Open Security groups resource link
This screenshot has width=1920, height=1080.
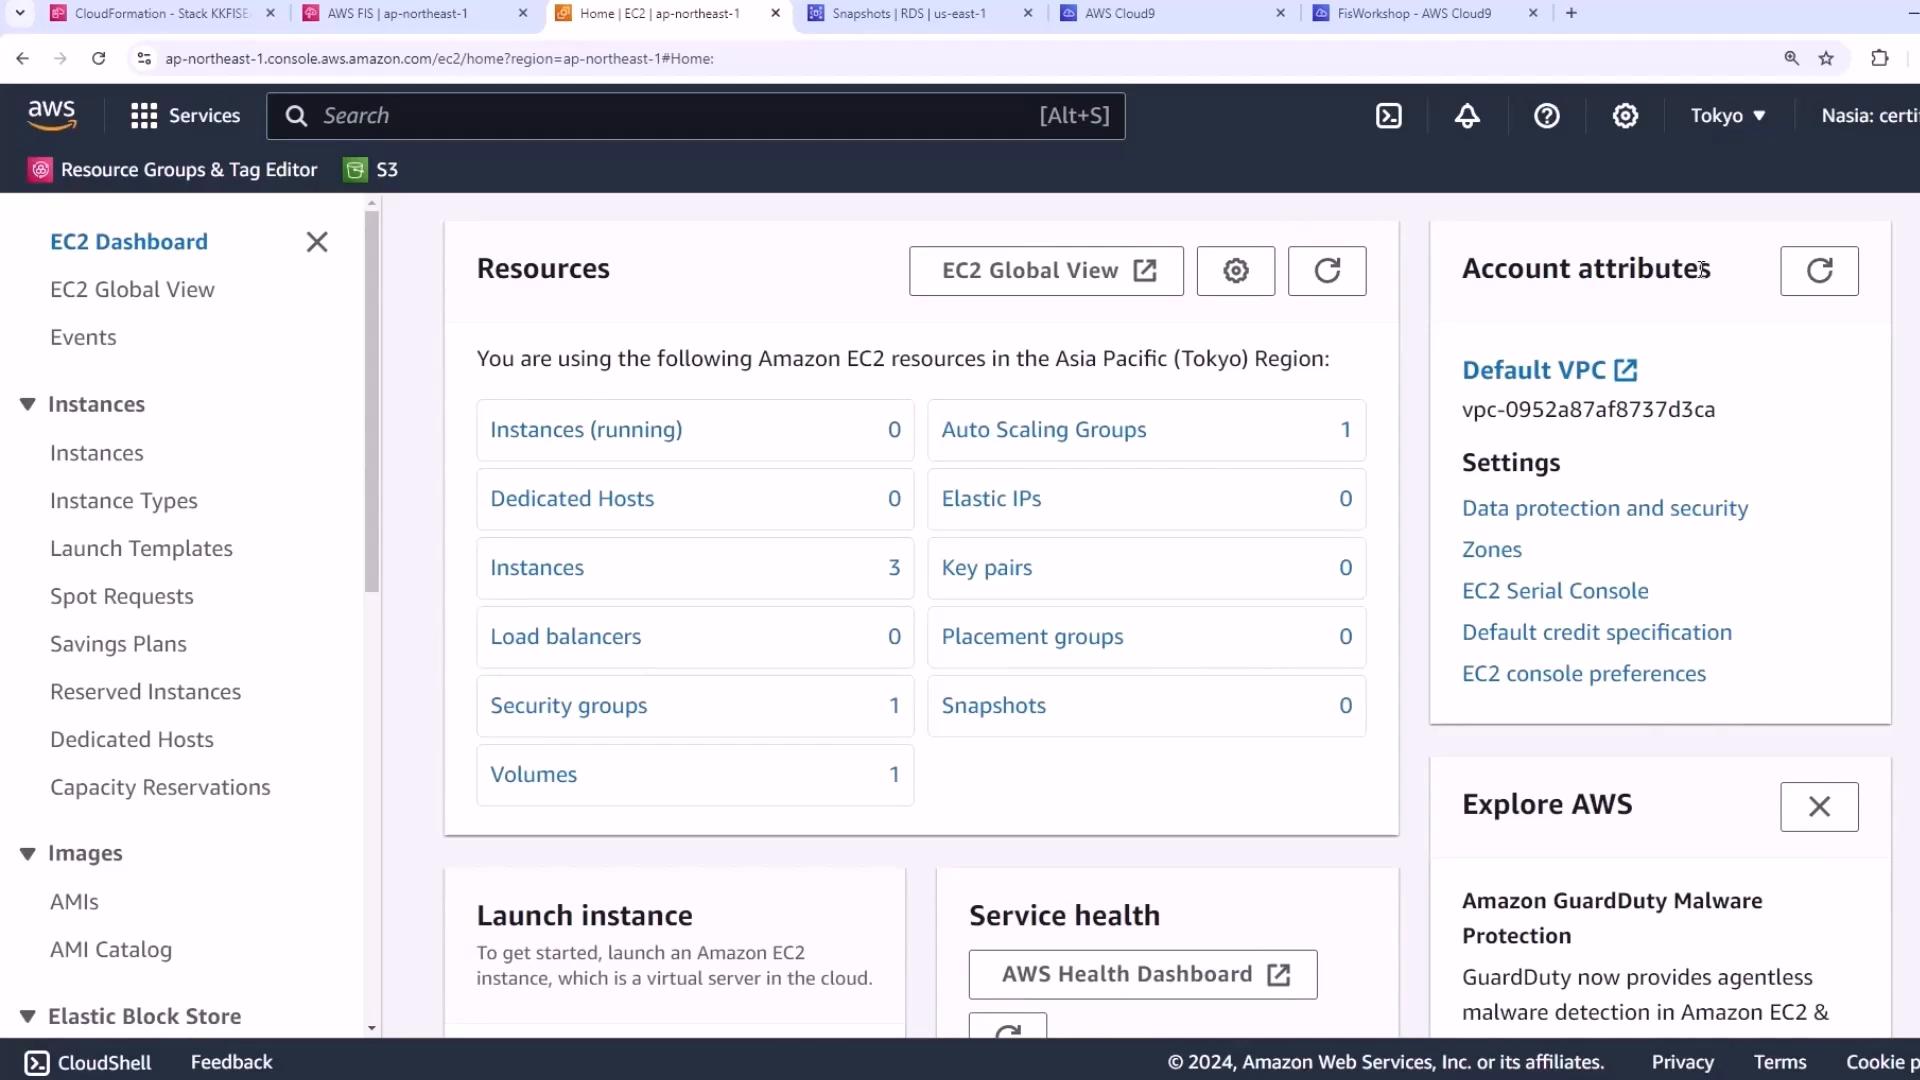[x=569, y=706]
